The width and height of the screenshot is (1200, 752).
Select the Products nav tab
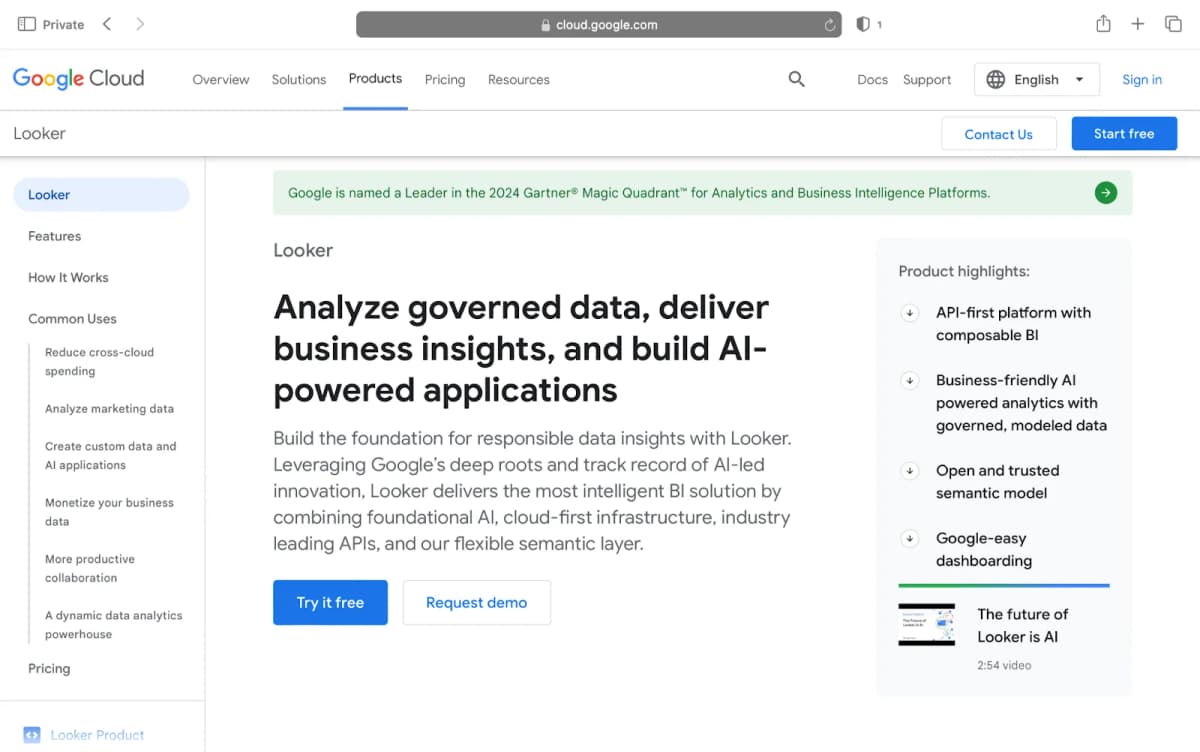point(375,79)
